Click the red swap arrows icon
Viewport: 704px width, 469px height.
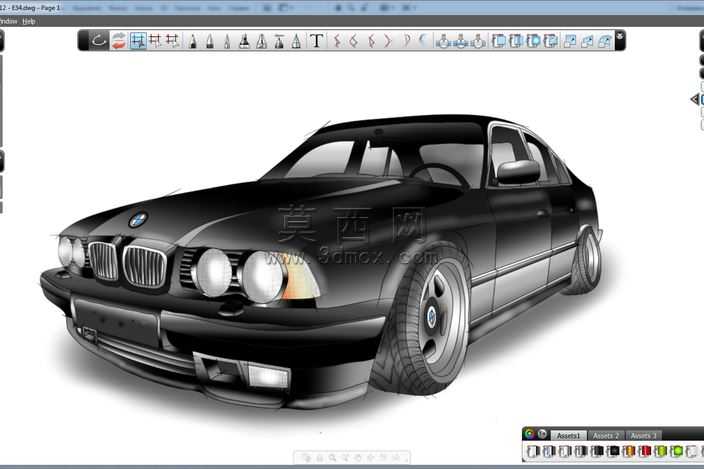[119, 41]
